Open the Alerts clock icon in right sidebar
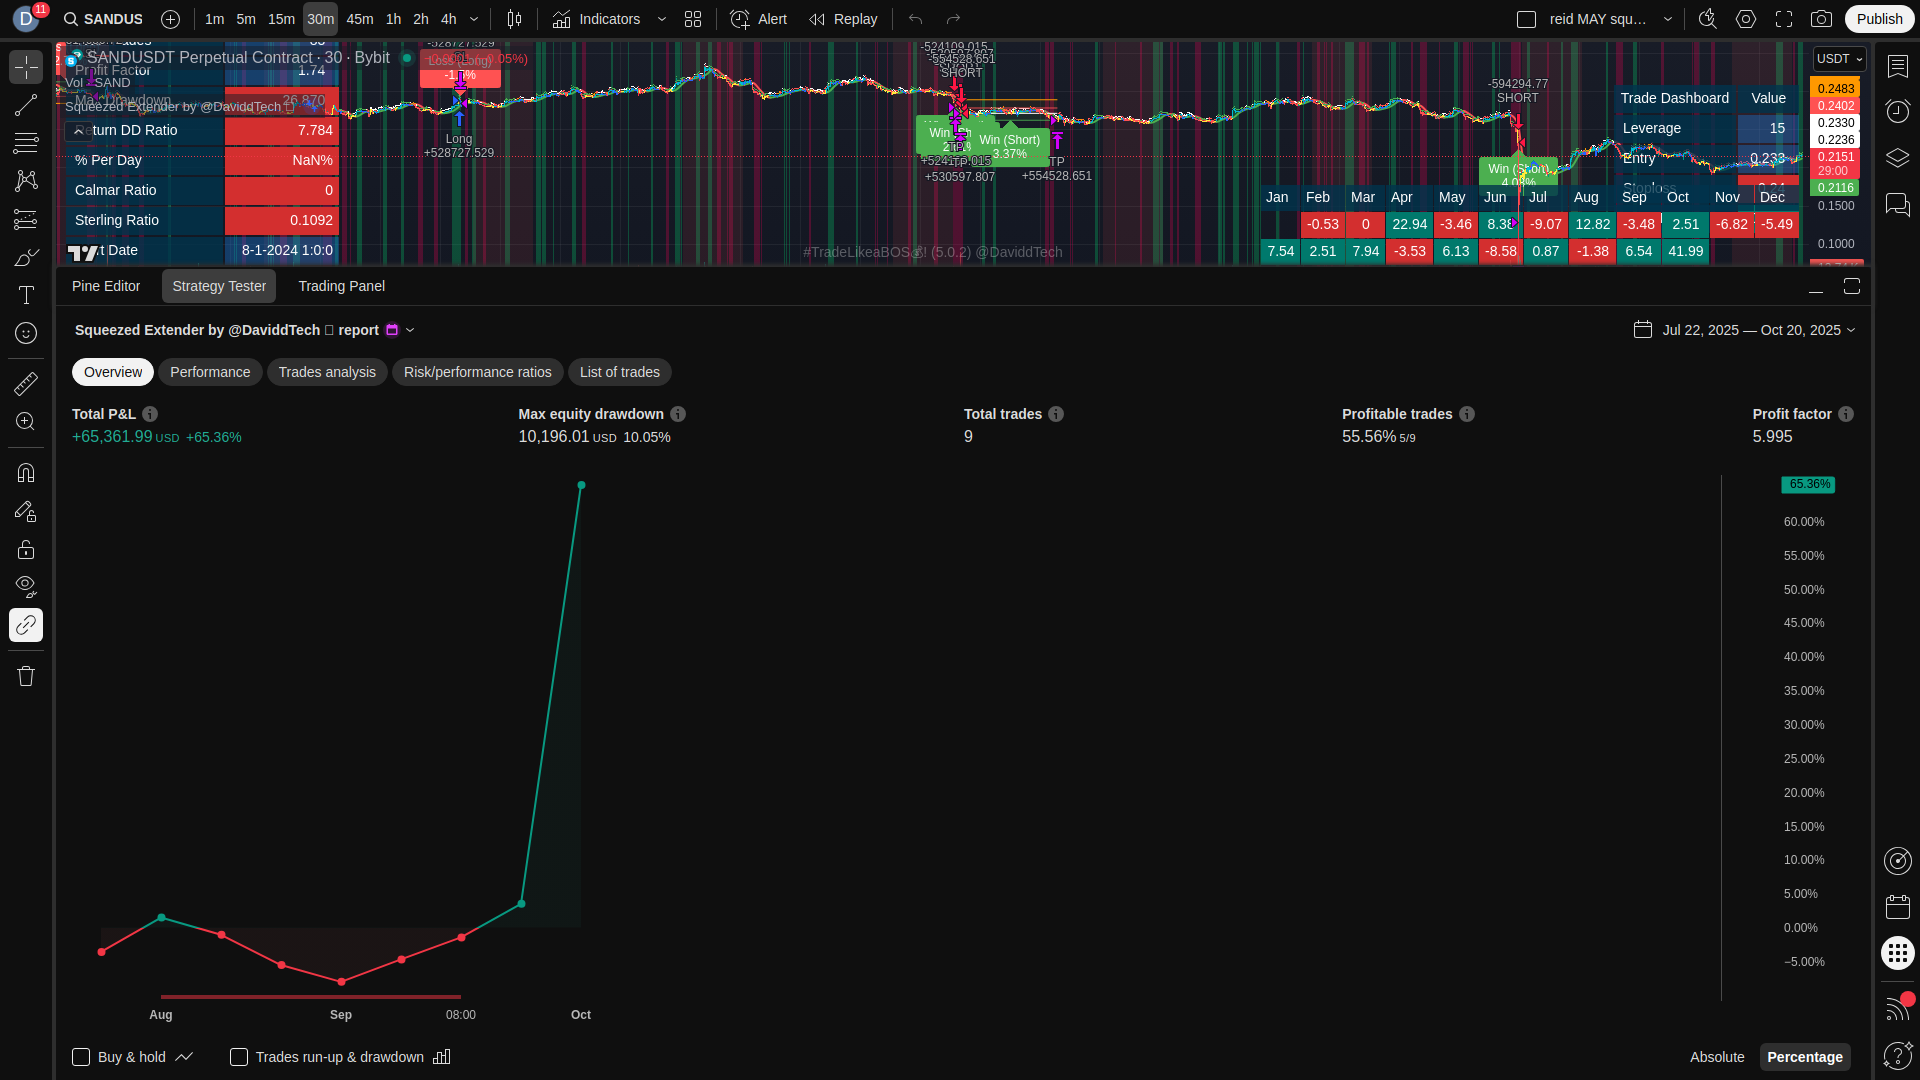Viewport: 1920px width, 1080px height. [x=1897, y=111]
